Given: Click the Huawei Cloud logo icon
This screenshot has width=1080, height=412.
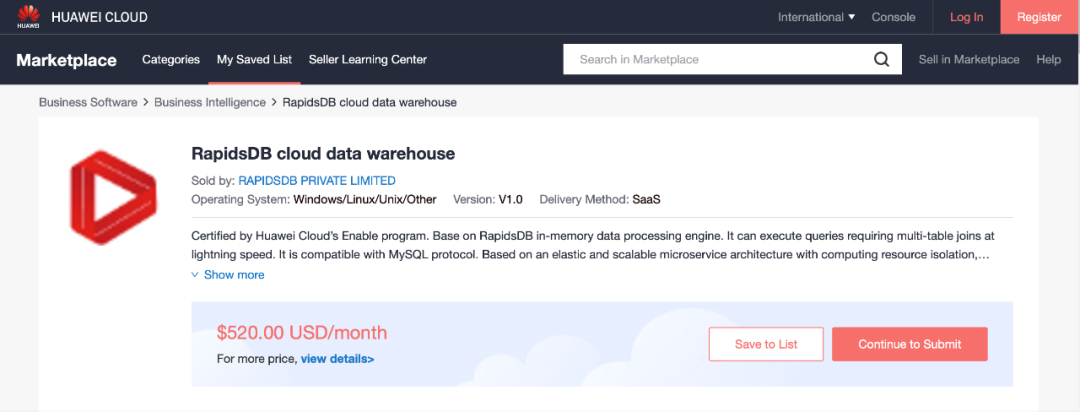Looking at the screenshot, I should pos(28,17).
